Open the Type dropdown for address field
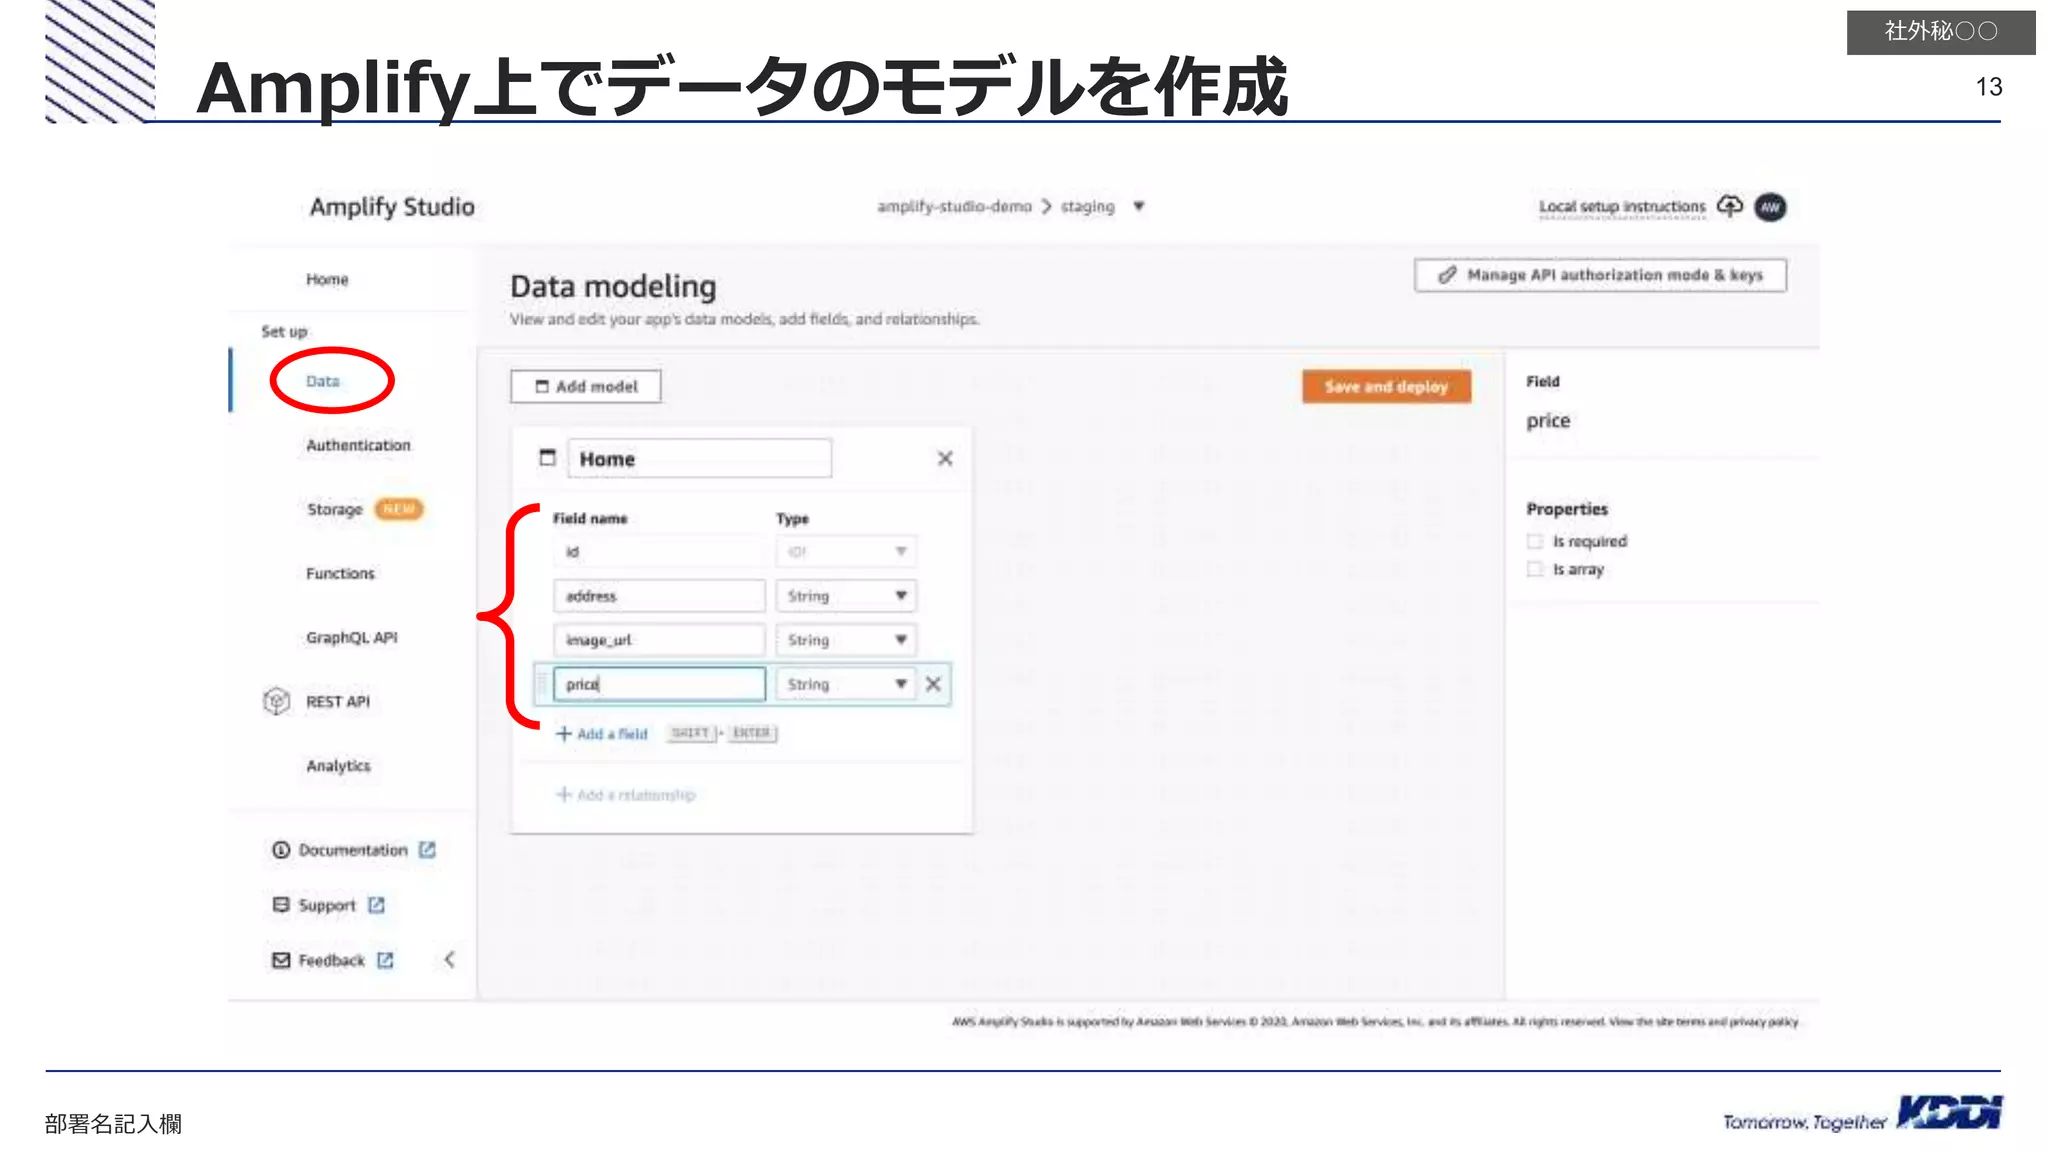 (x=846, y=596)
